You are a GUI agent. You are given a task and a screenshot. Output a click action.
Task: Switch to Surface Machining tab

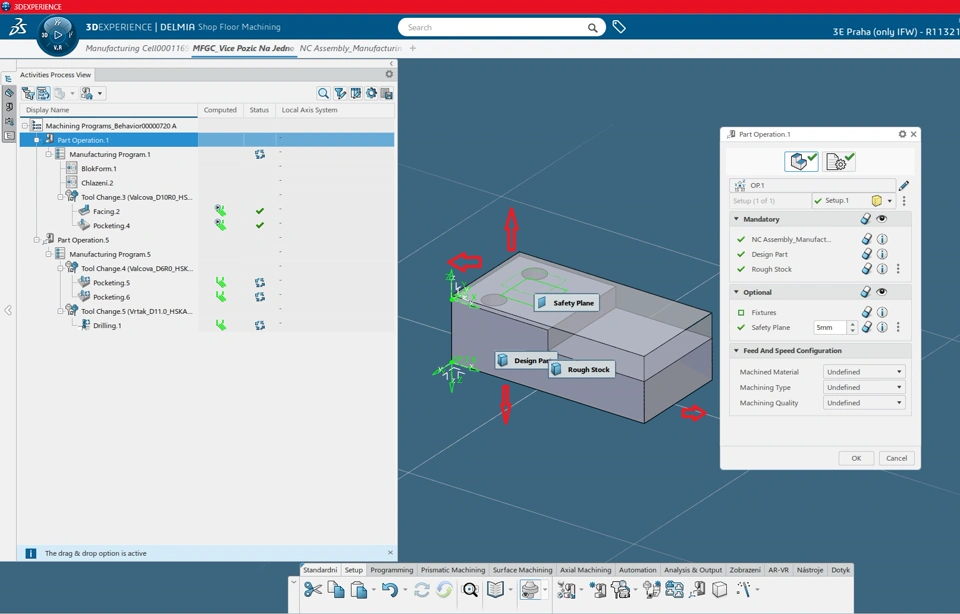click(x=522, y=570)
